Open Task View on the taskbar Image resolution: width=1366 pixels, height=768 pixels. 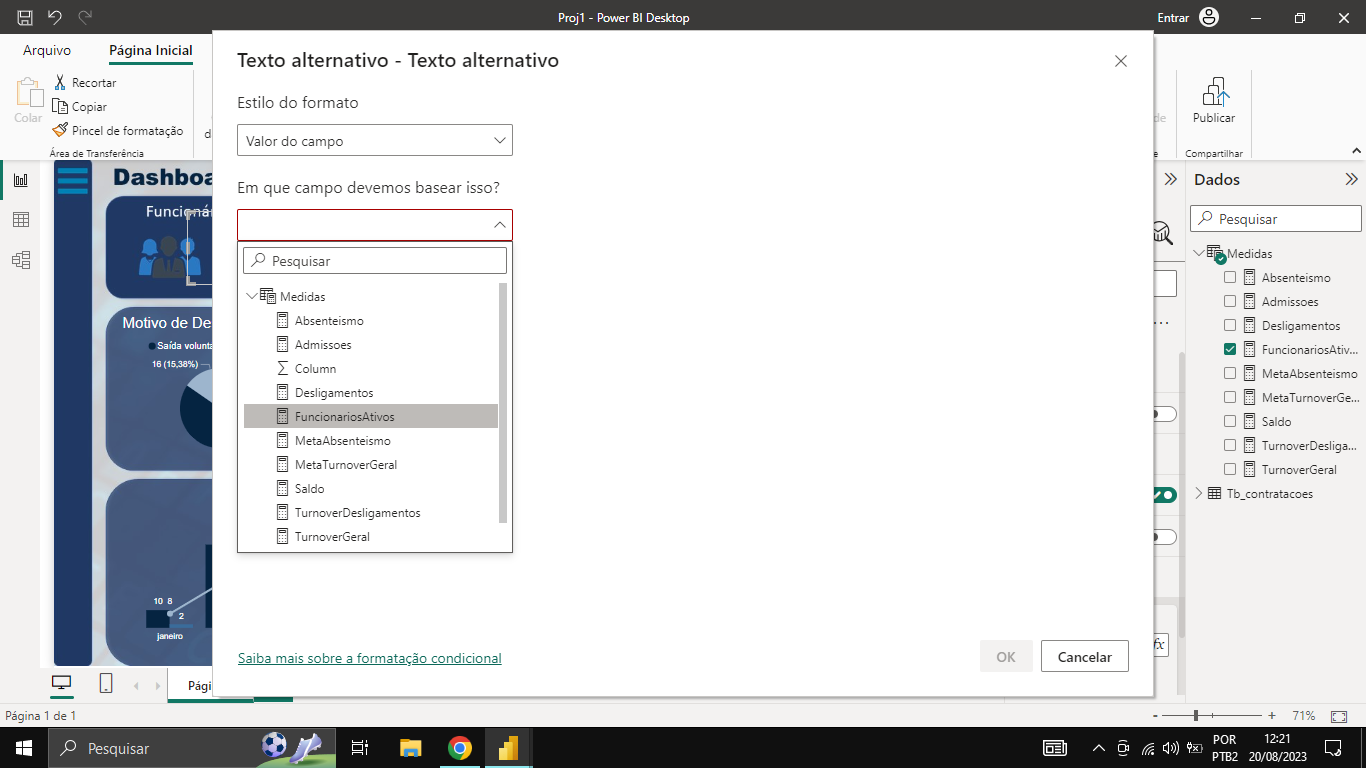[x=360, y=748]
